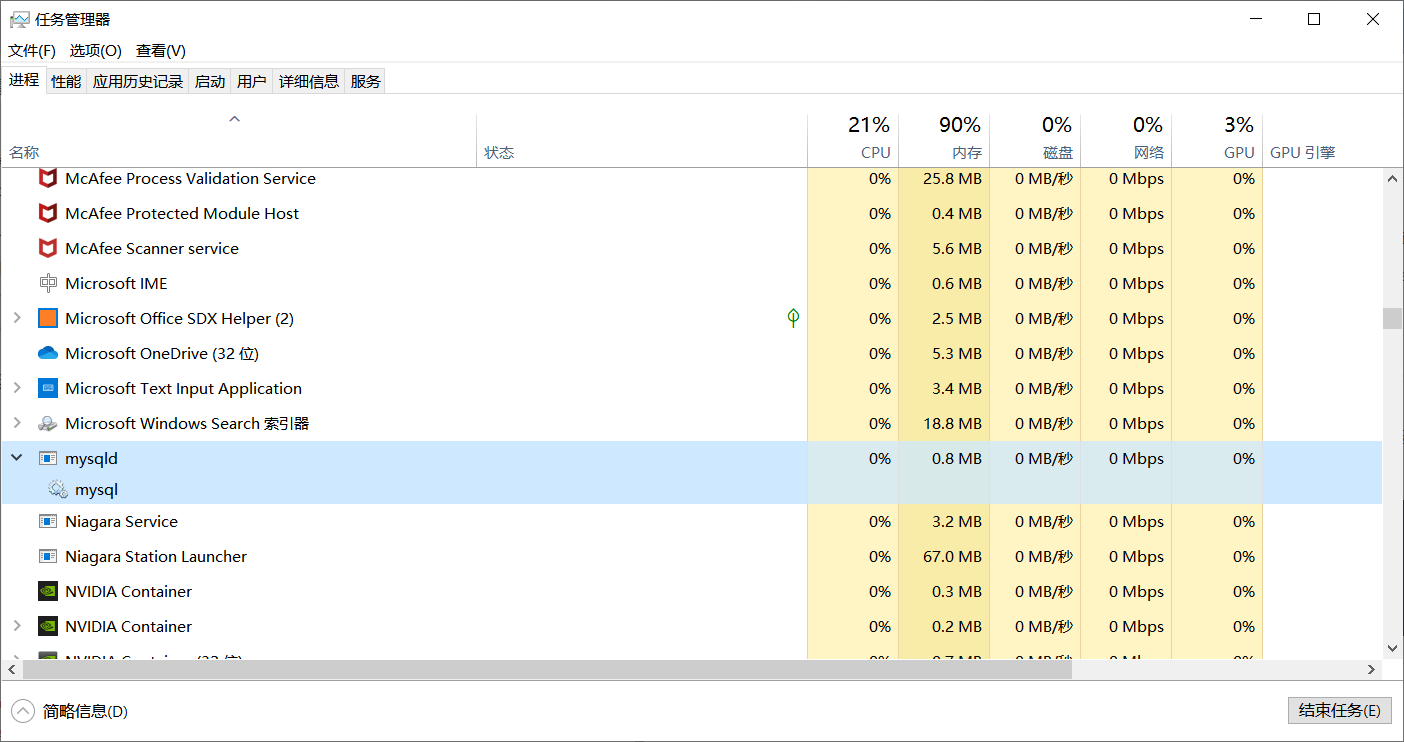1404x742 pixels.
Task: Switch to the 启动 tab
Action: (x=210, y=82)
